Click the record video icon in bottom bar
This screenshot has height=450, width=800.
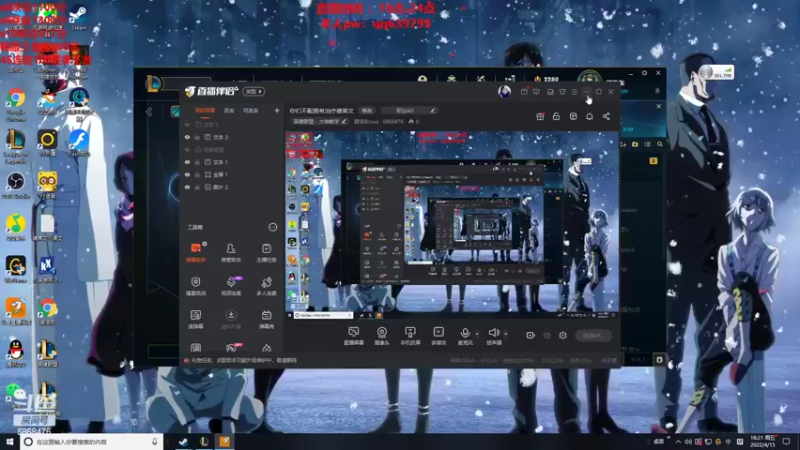pyautogui.click(x=530, y=335)
